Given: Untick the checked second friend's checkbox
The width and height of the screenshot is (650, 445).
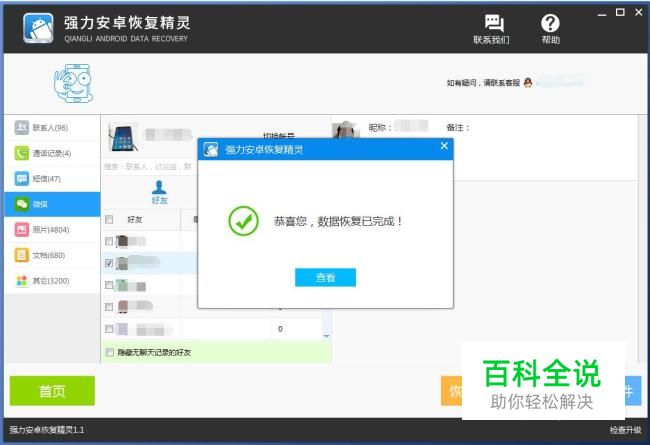Looking at the screenshot, I should pos(109,263).
